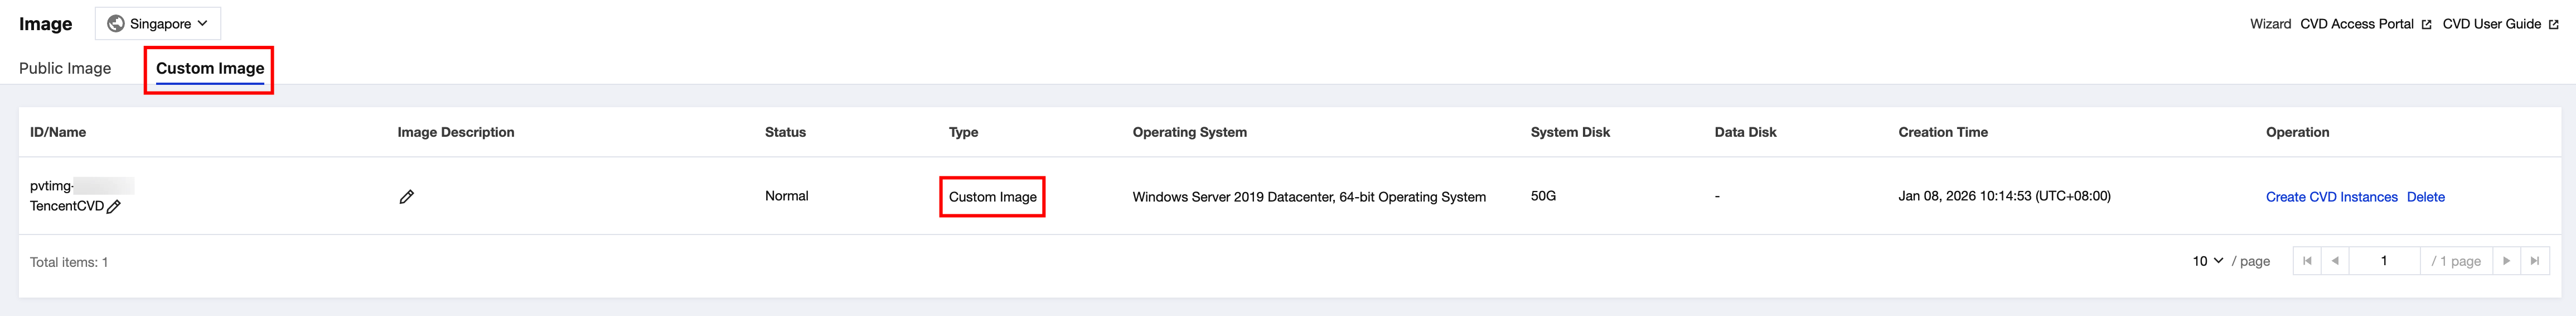2576x316 pixels.
Task: Click the page number input field
Action: click(x=2384, y=261)
